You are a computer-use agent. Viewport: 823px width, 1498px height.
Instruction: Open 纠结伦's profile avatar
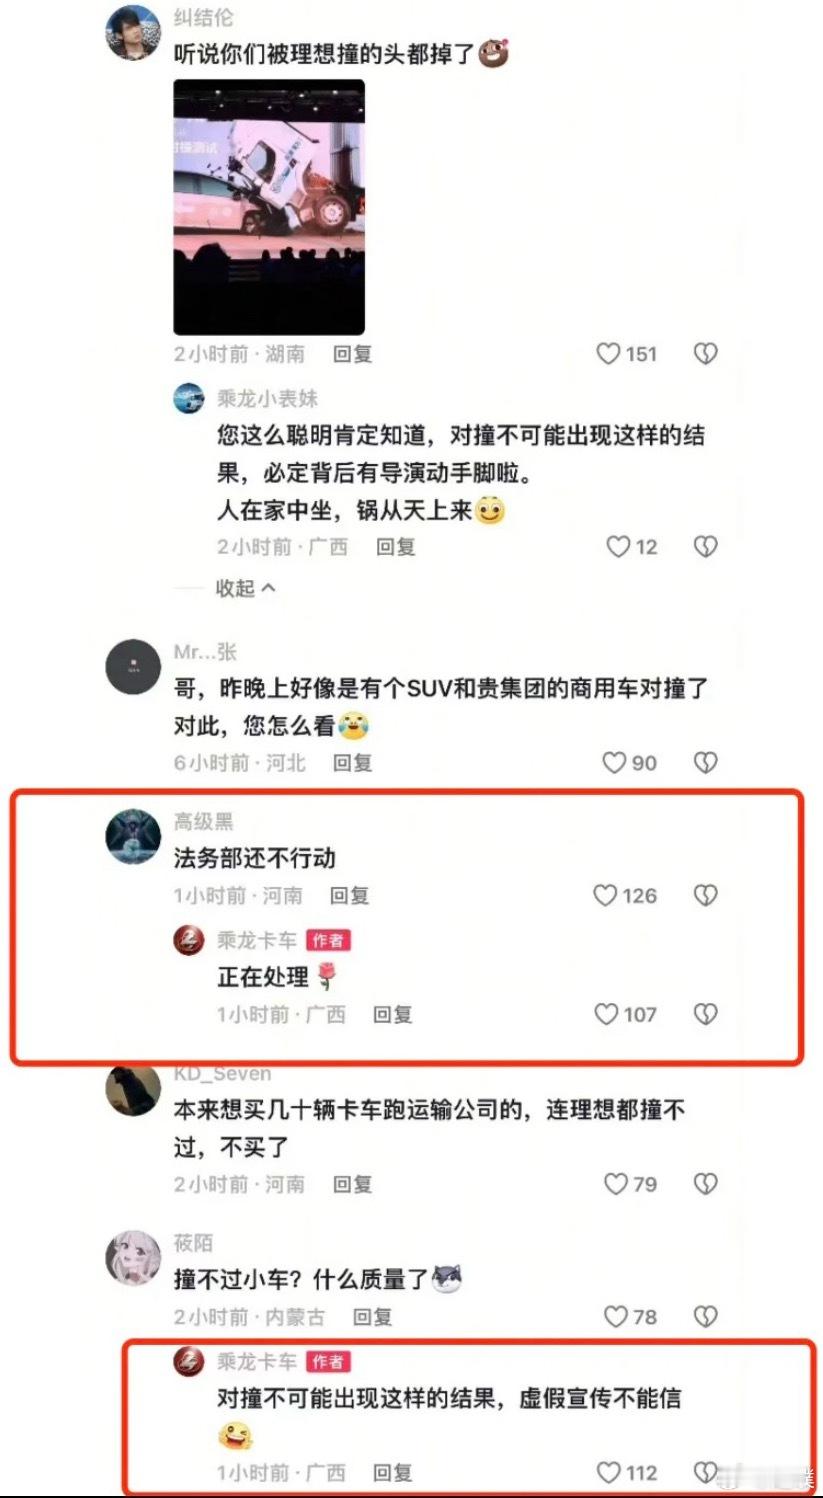click(x=133, y=33)
